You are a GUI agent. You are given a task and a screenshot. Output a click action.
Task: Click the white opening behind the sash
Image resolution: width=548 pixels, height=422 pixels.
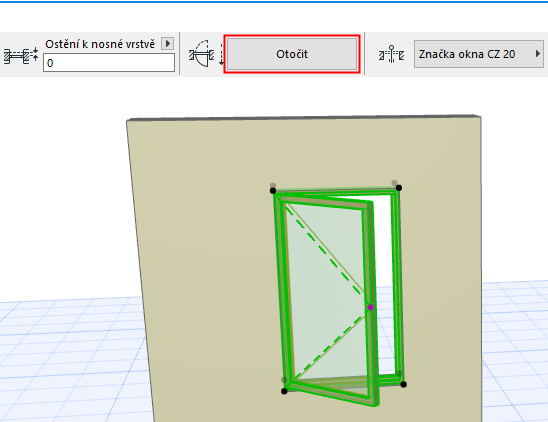384,280
